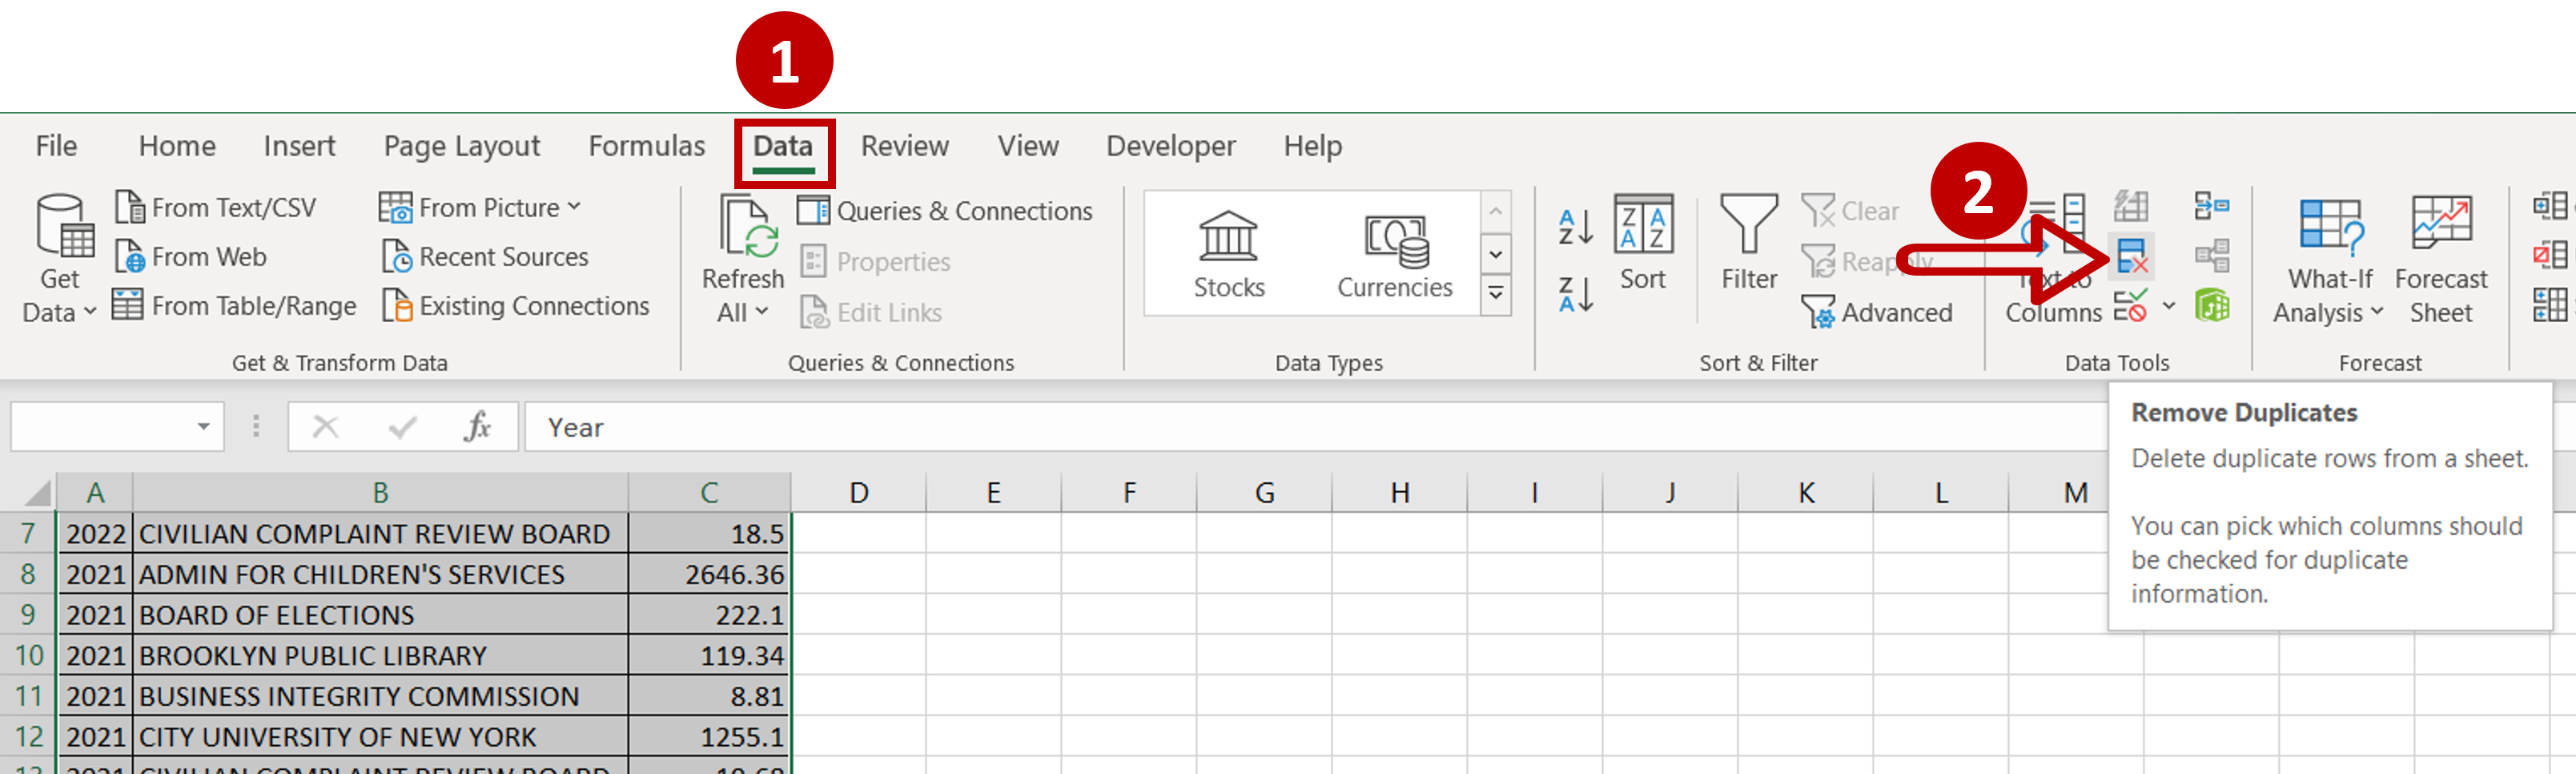Image resolution: width=2576 pixels, height=774 pixels.
Task: Click the Remove Duplicates icon
Action: [2132, 258]
